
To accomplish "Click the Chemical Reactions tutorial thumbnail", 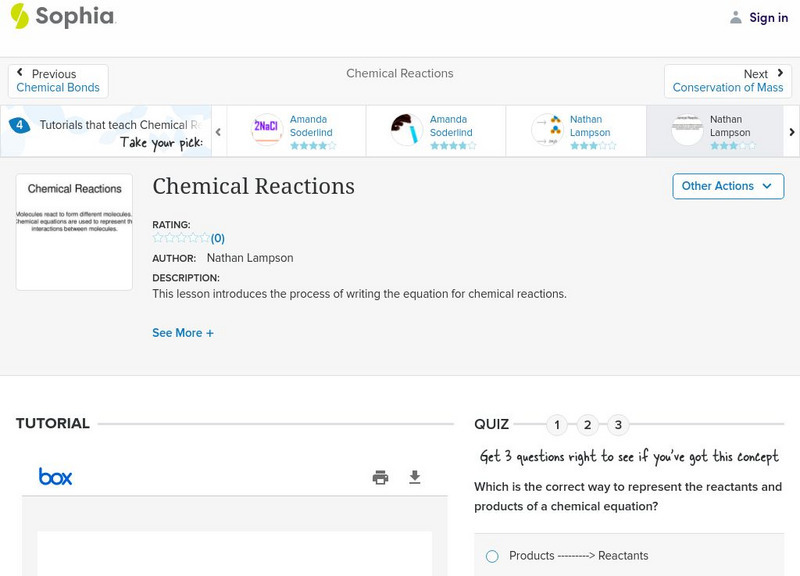I will click(74, 230).
